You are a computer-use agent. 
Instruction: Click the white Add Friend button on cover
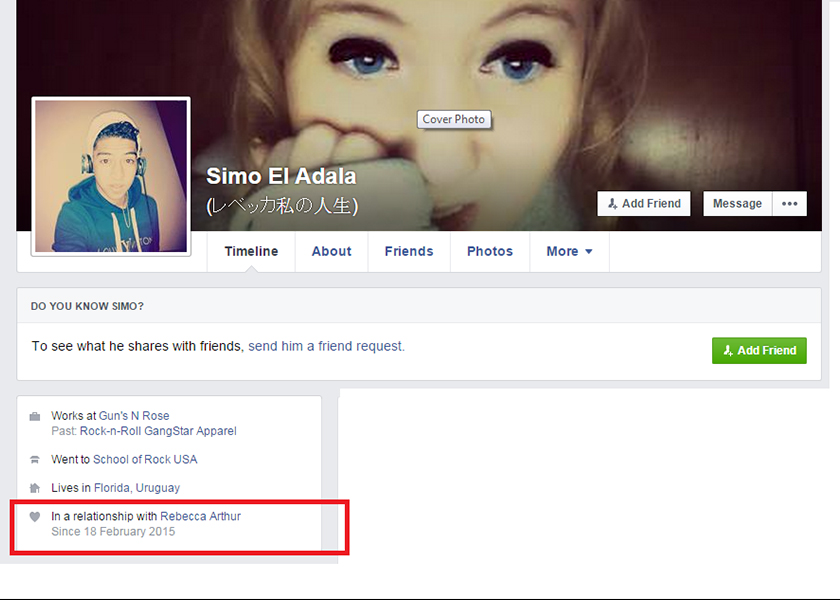pos(644,204)
